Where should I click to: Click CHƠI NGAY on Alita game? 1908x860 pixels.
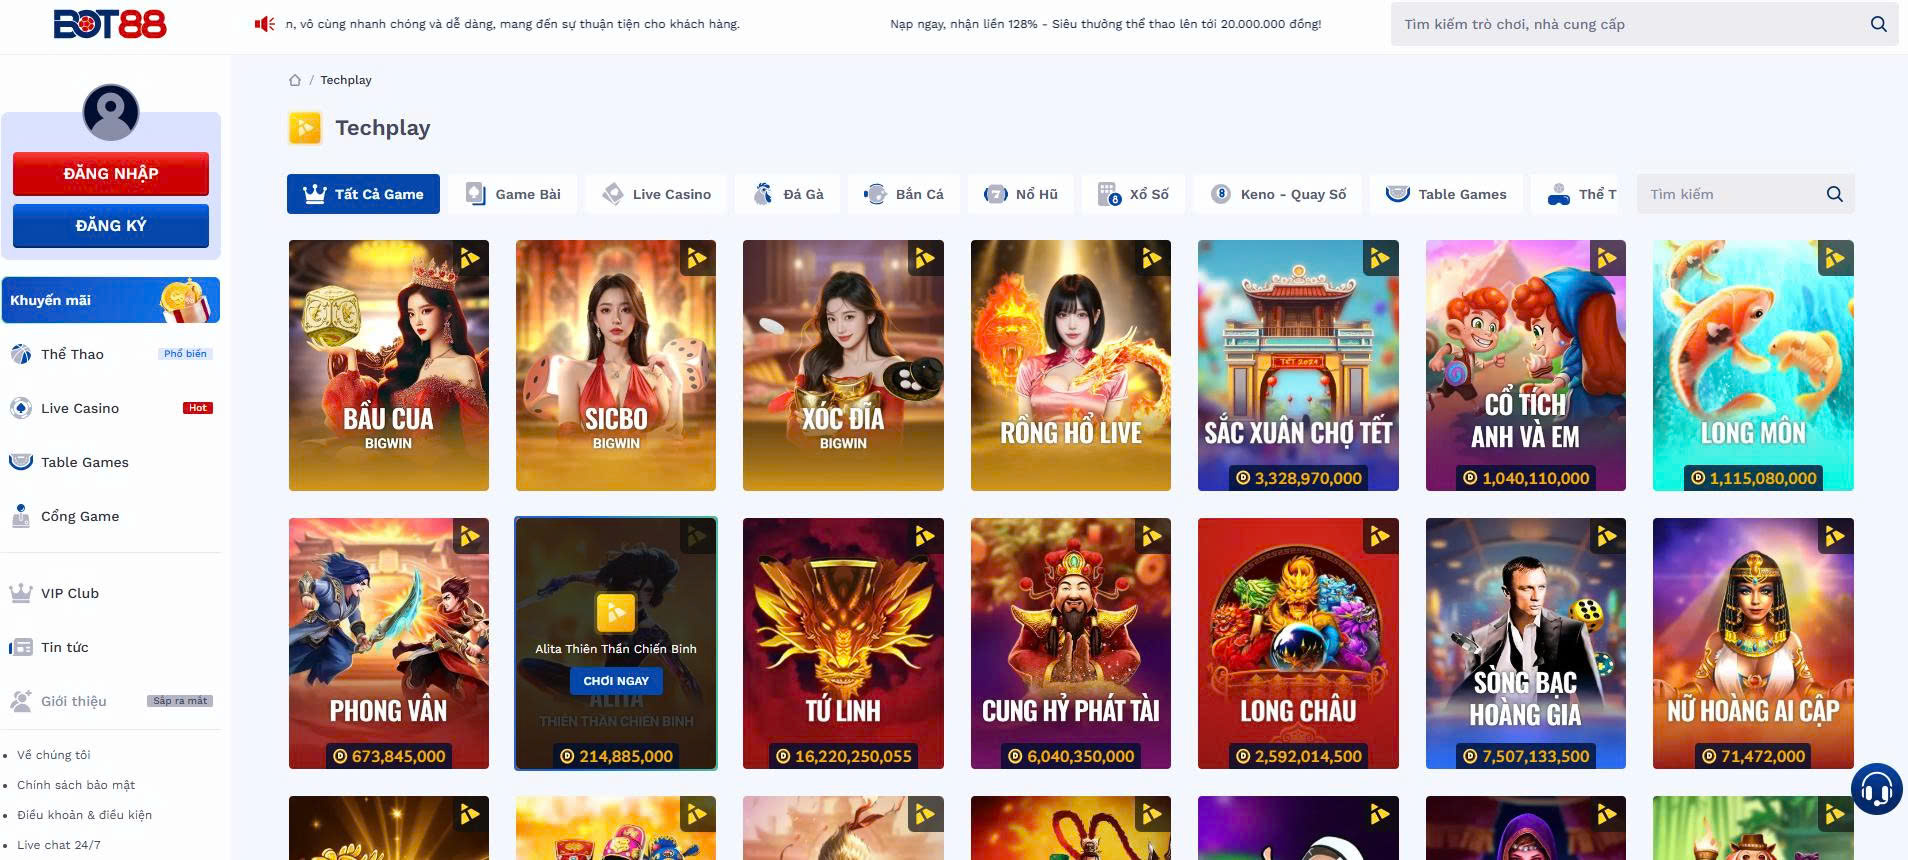(x=616, y=681)
